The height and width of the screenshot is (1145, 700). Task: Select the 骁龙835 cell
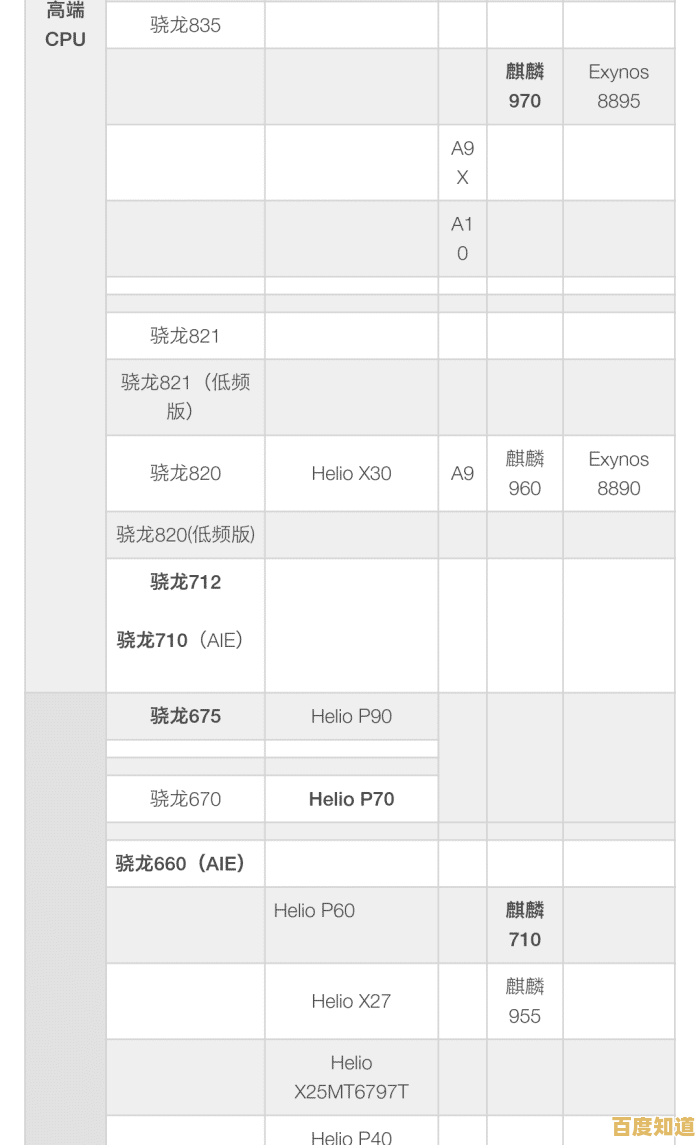coord(185,25)
